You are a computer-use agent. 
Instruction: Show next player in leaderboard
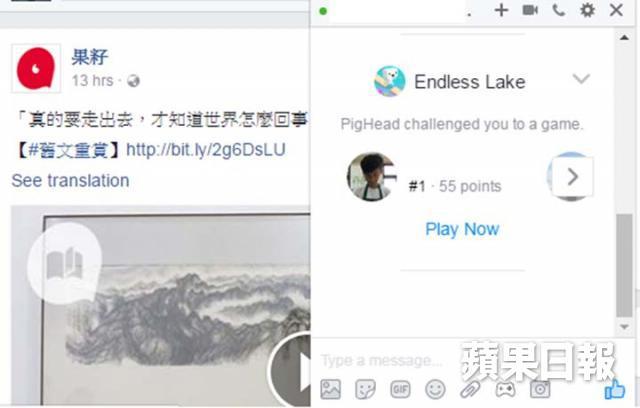[572, 177]
